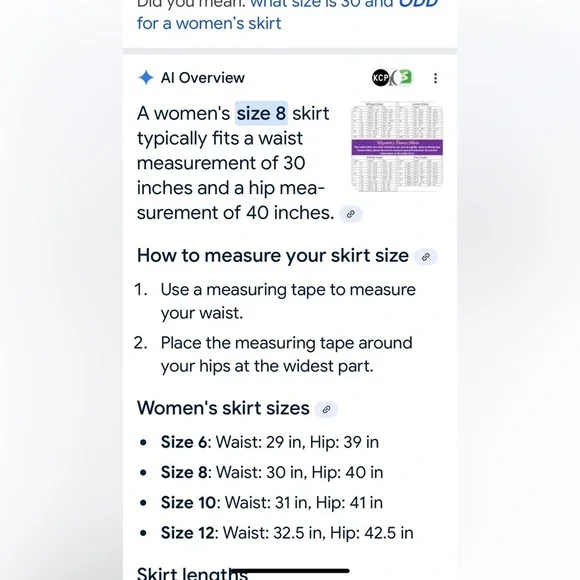Select the 'How to measure your skirt size' heading
Image resolution: width=580 pixels, height=580 pixels.
point(273,256)
